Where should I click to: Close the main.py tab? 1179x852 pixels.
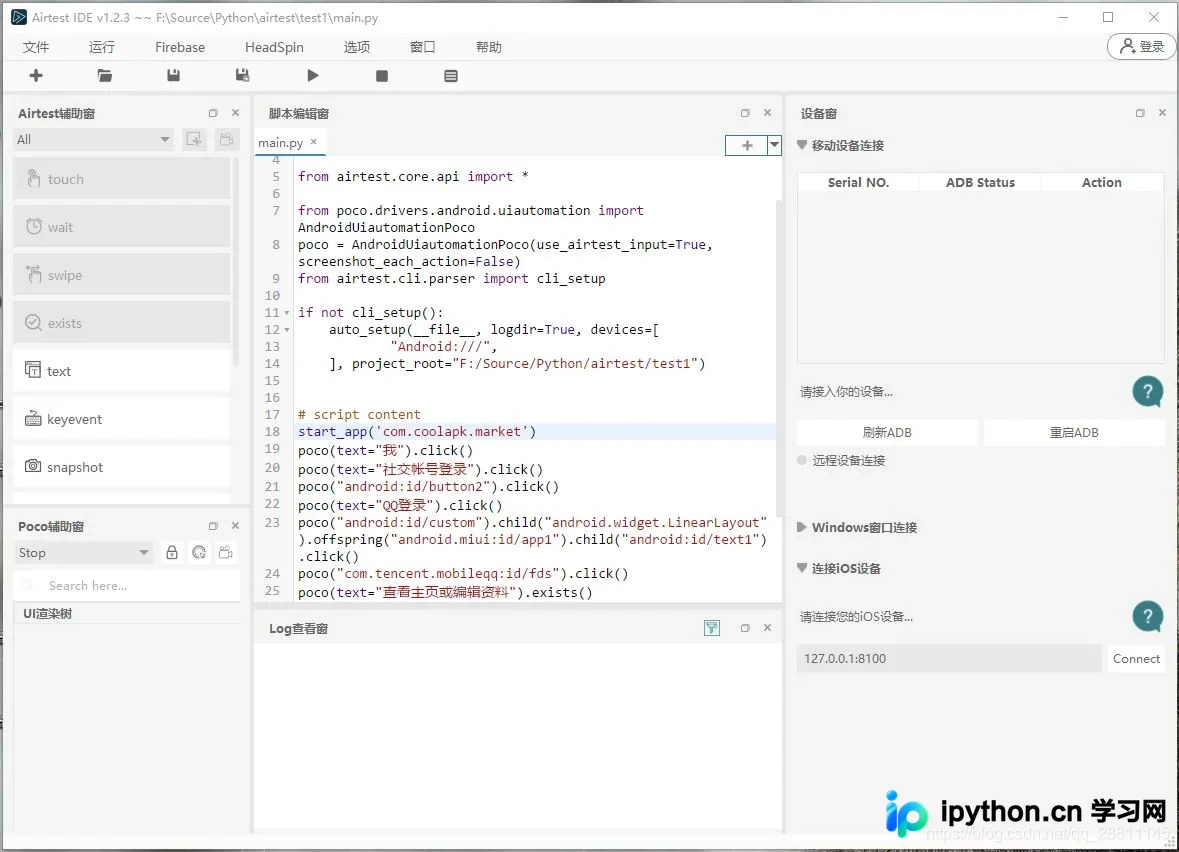tap(314, 142)
